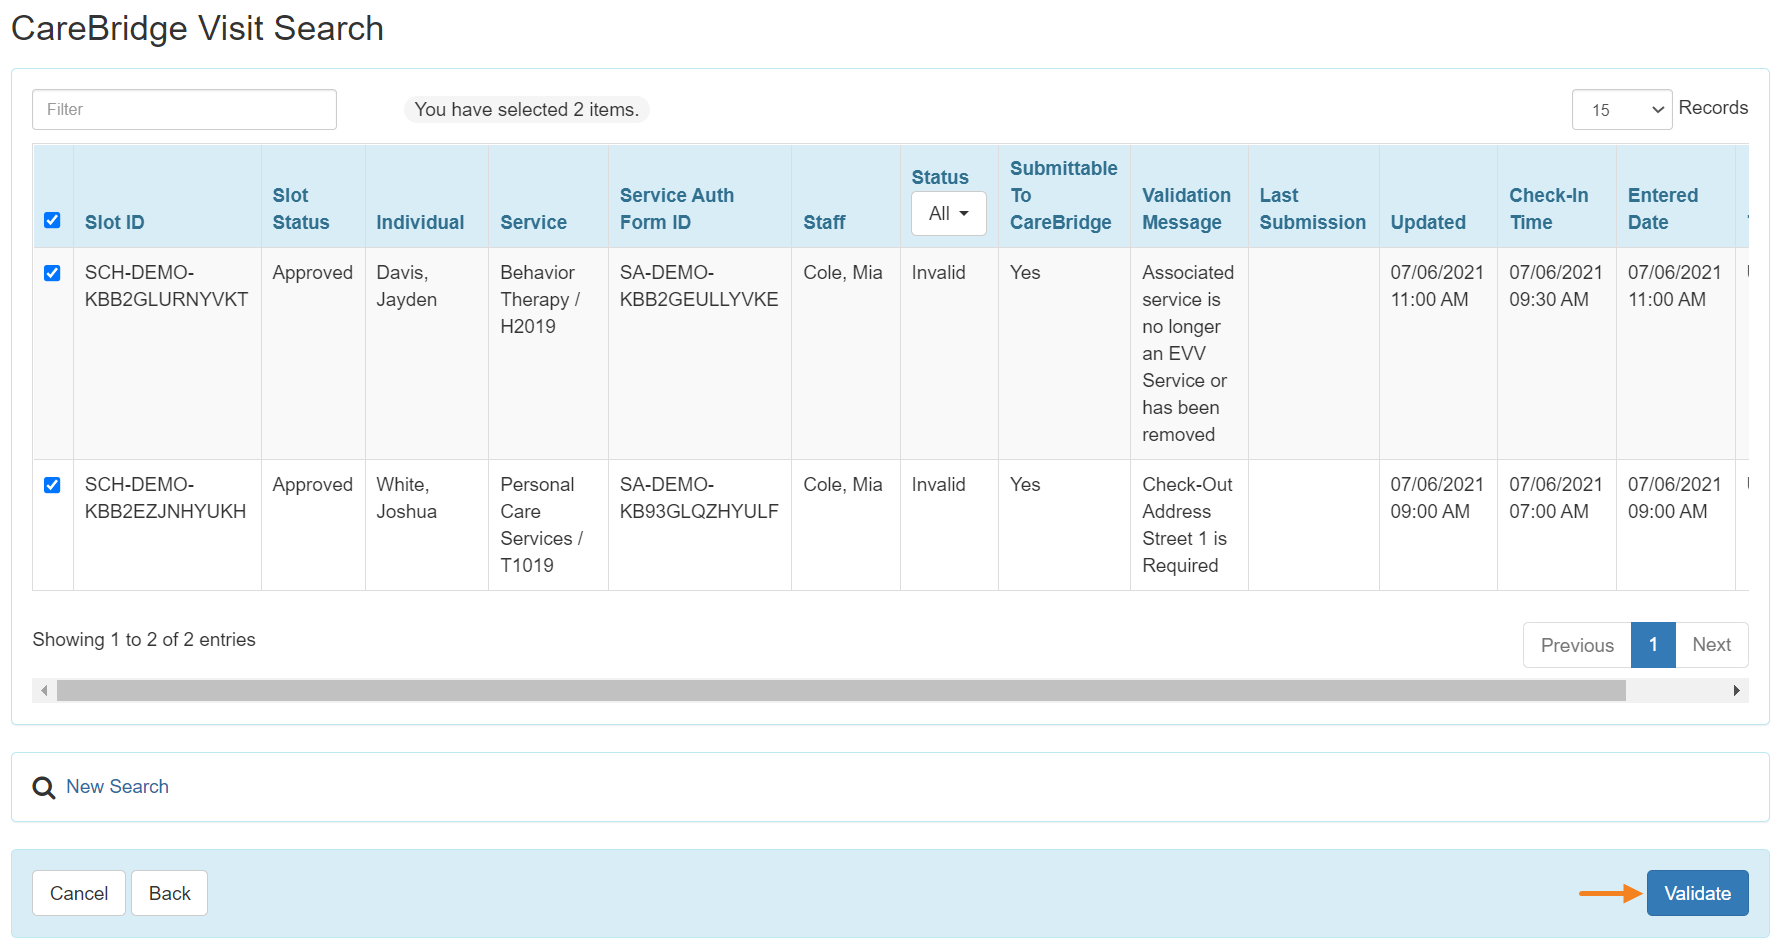Sort by Validation Message column header
This screenshot has height=947, width=1778.
coord(1186,209)
